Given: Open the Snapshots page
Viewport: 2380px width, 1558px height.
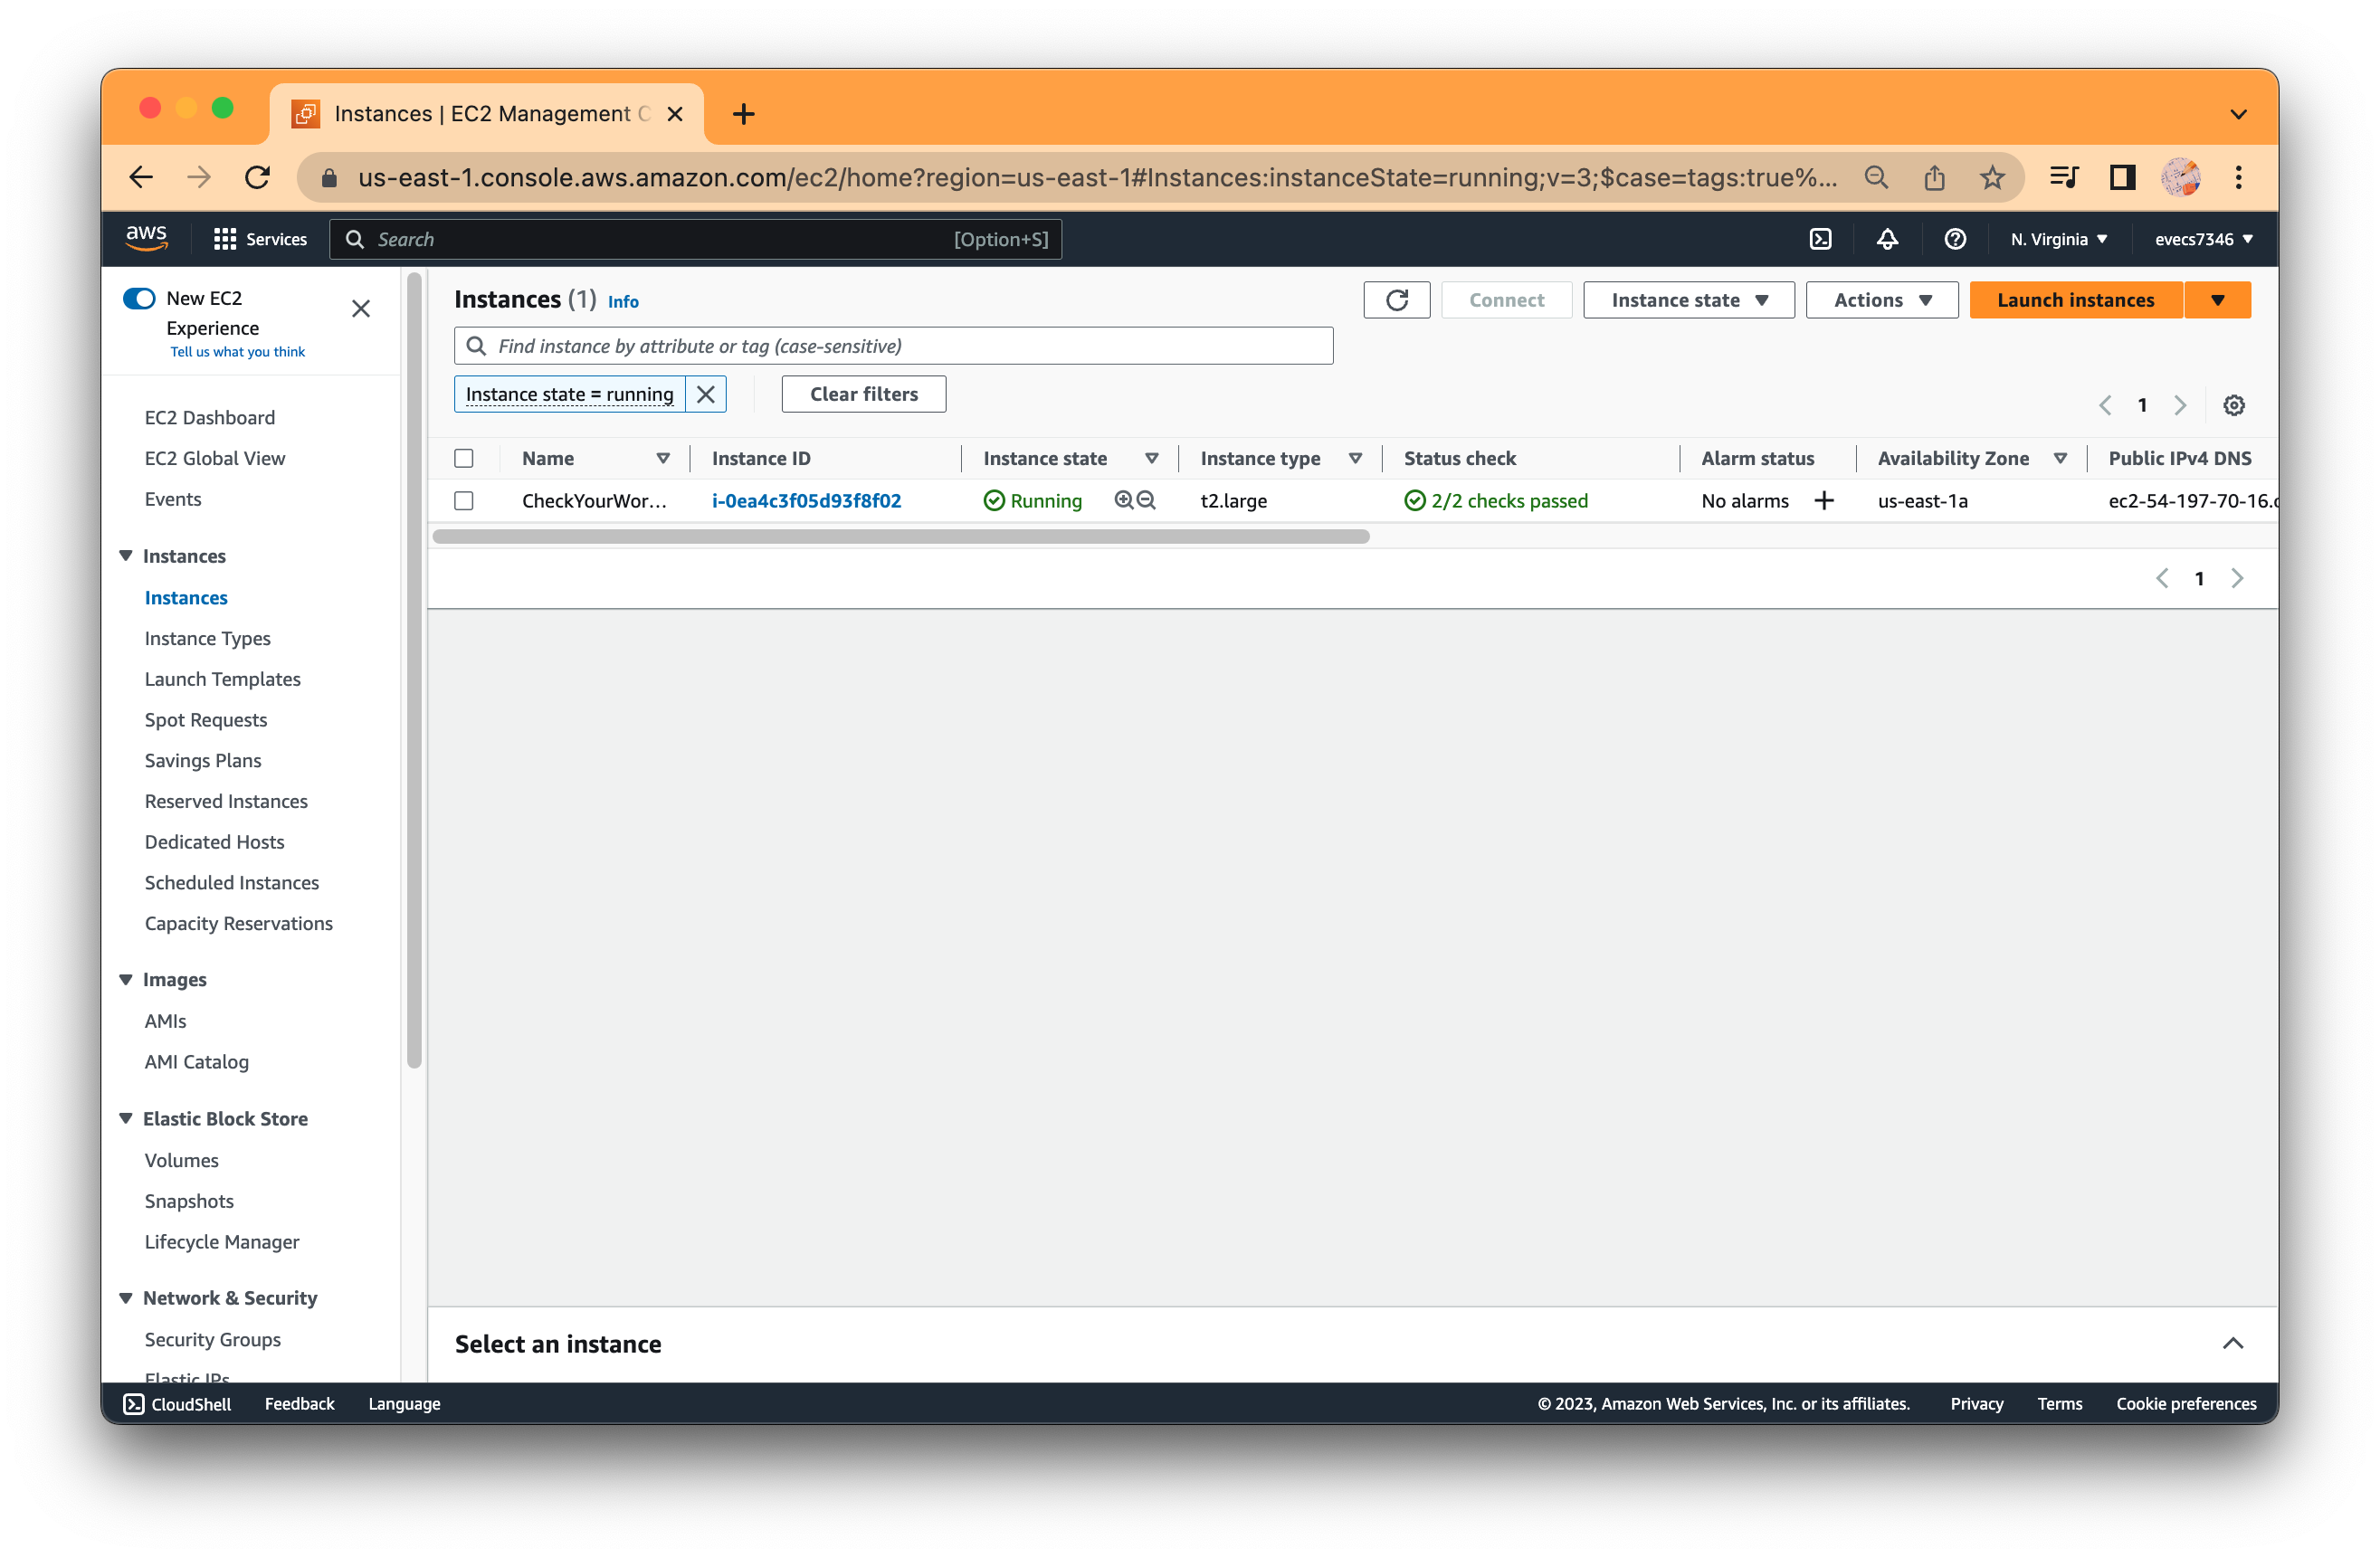Looking at the screenshot, I should (x=190, y=1201).
